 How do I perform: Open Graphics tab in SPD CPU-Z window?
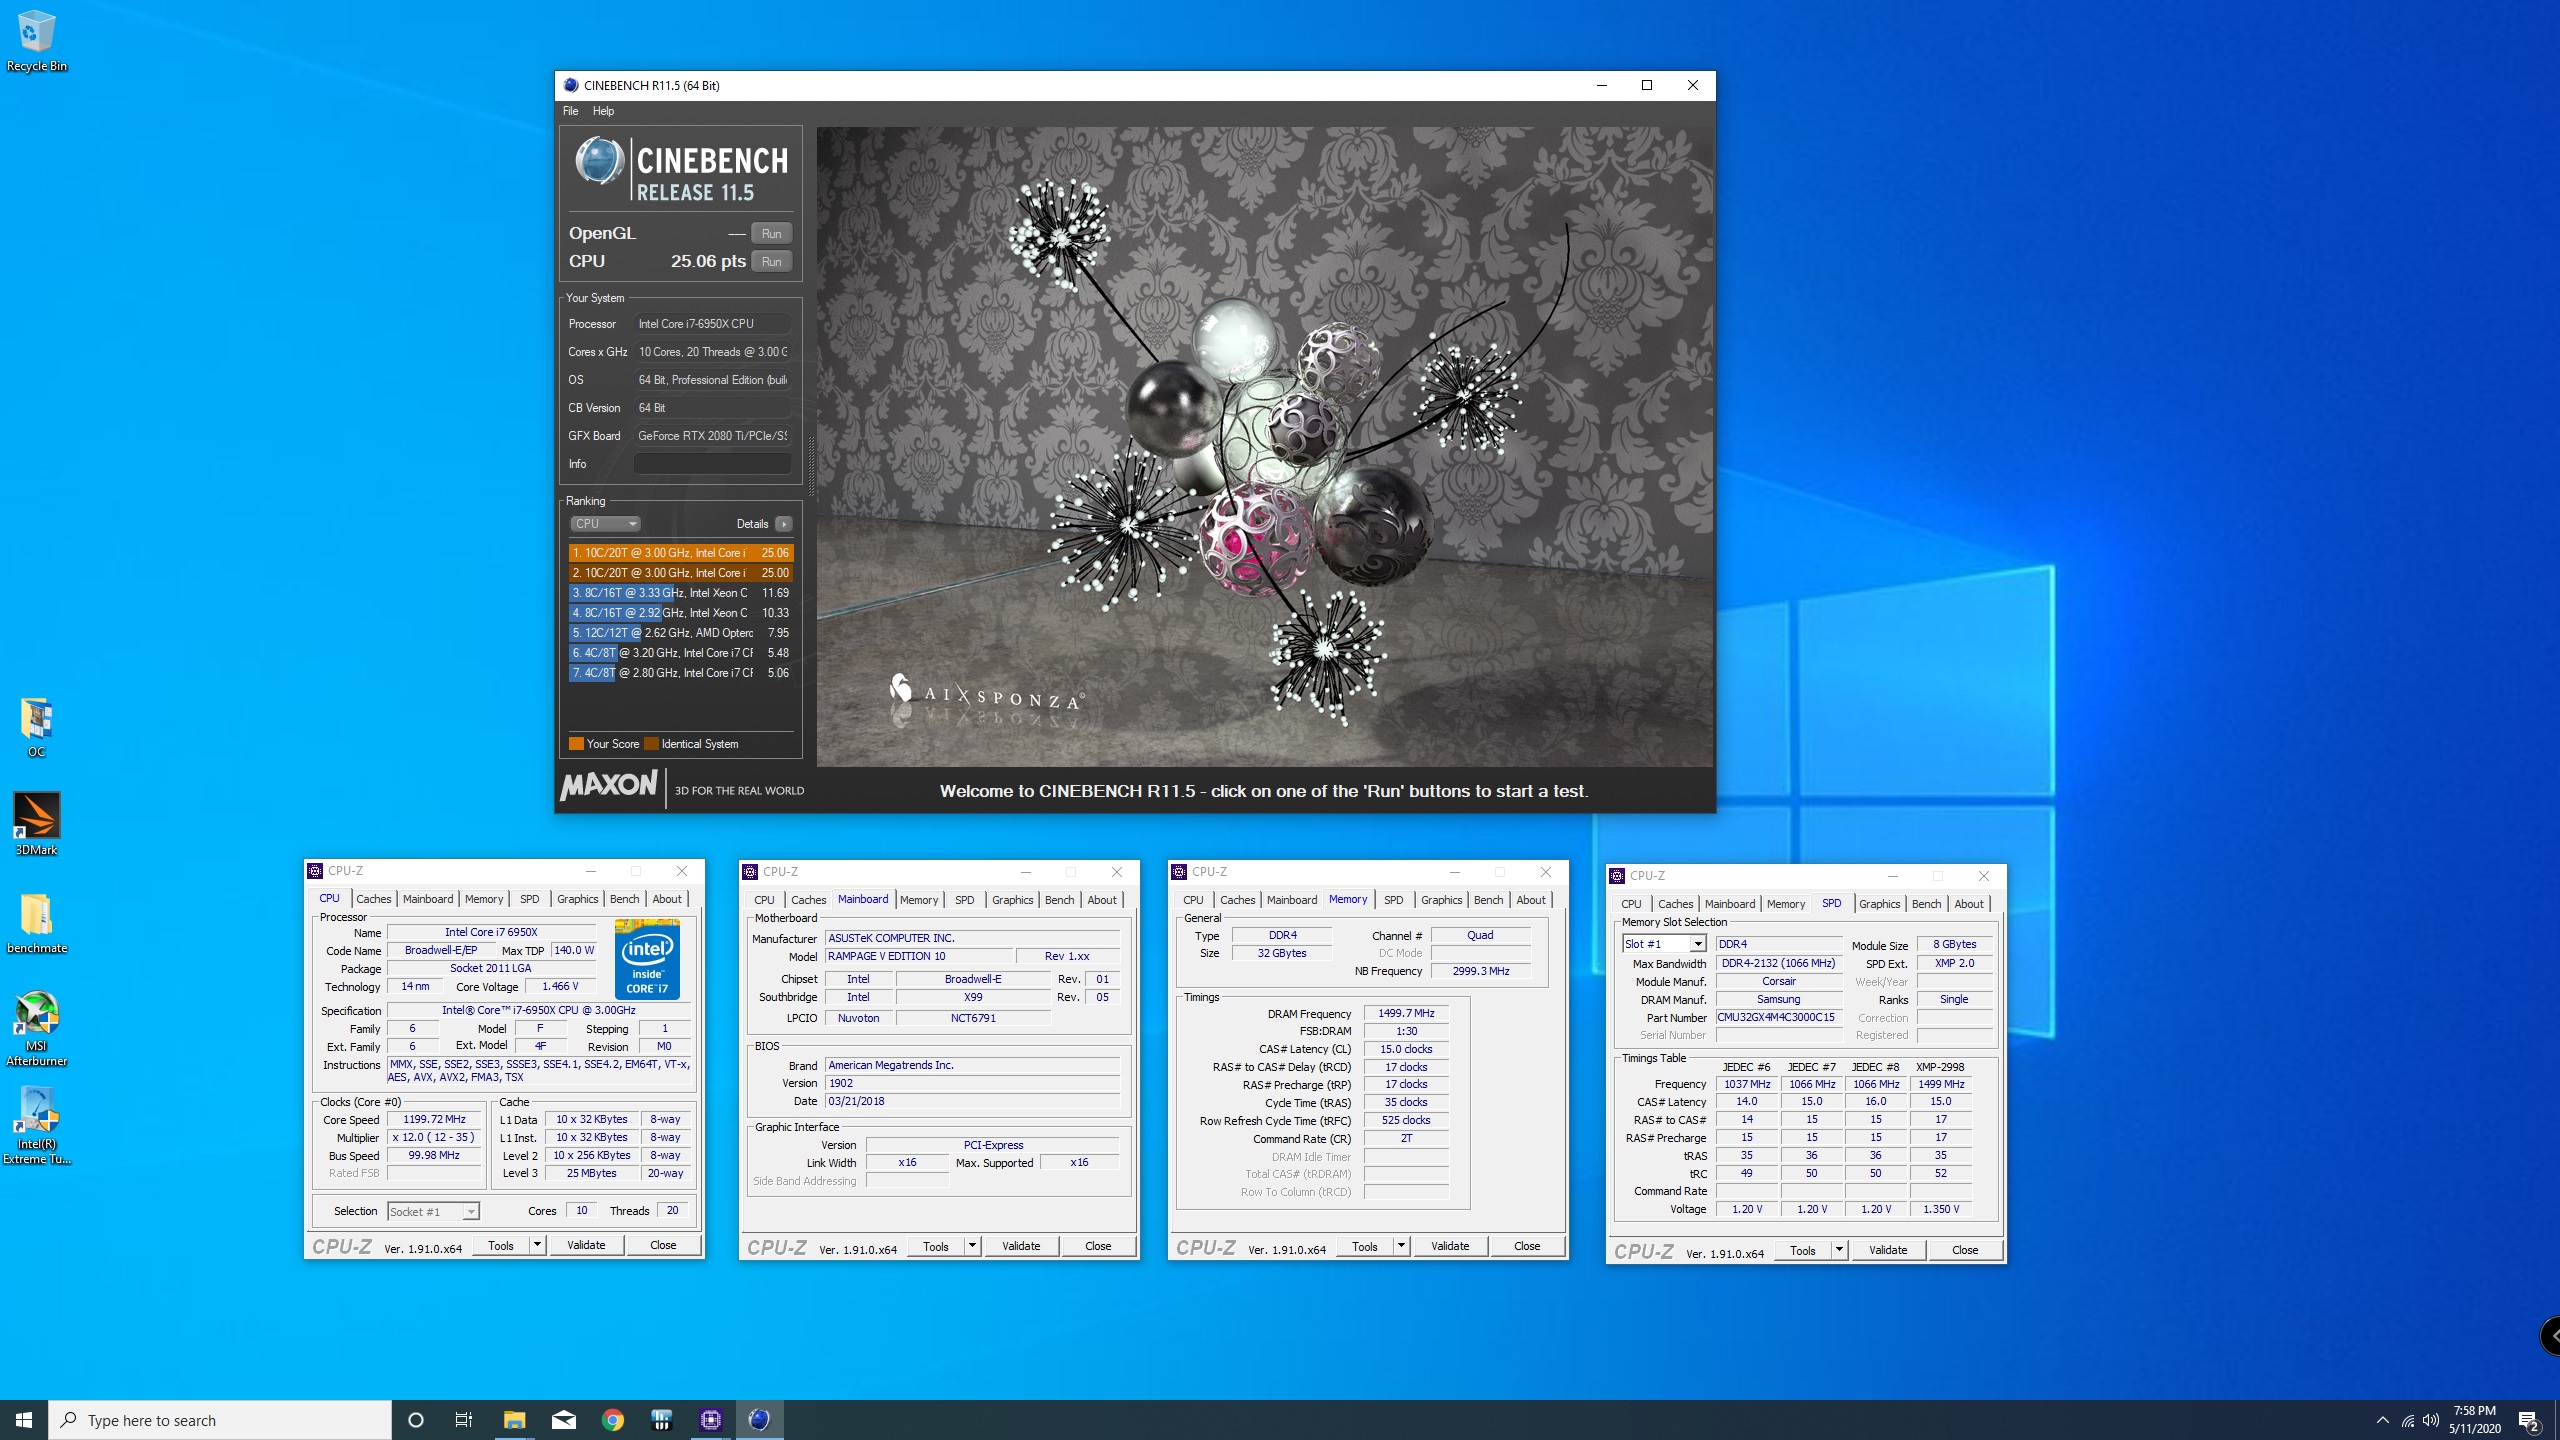pyautogui.click(x=1879, y=904)
